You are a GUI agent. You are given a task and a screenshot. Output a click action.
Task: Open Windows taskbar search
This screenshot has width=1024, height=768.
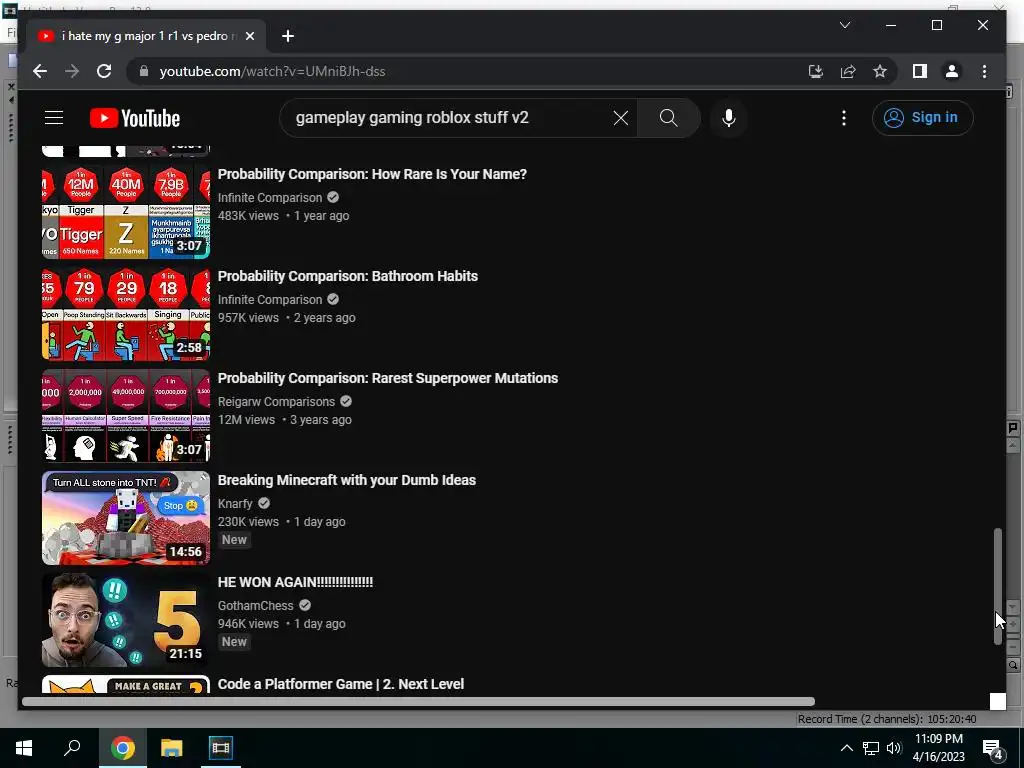[x=72, y=748]
